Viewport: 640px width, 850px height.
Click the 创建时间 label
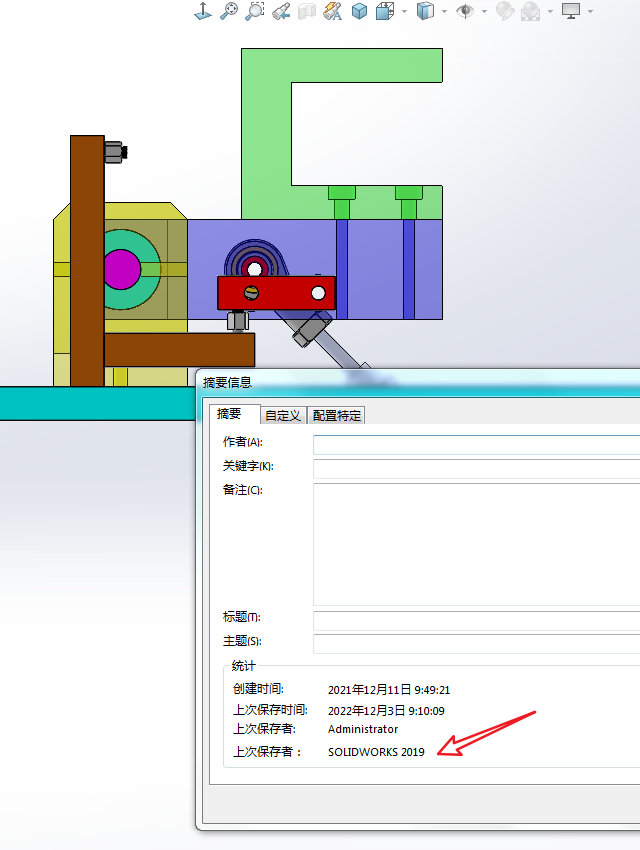coord(258,689)
